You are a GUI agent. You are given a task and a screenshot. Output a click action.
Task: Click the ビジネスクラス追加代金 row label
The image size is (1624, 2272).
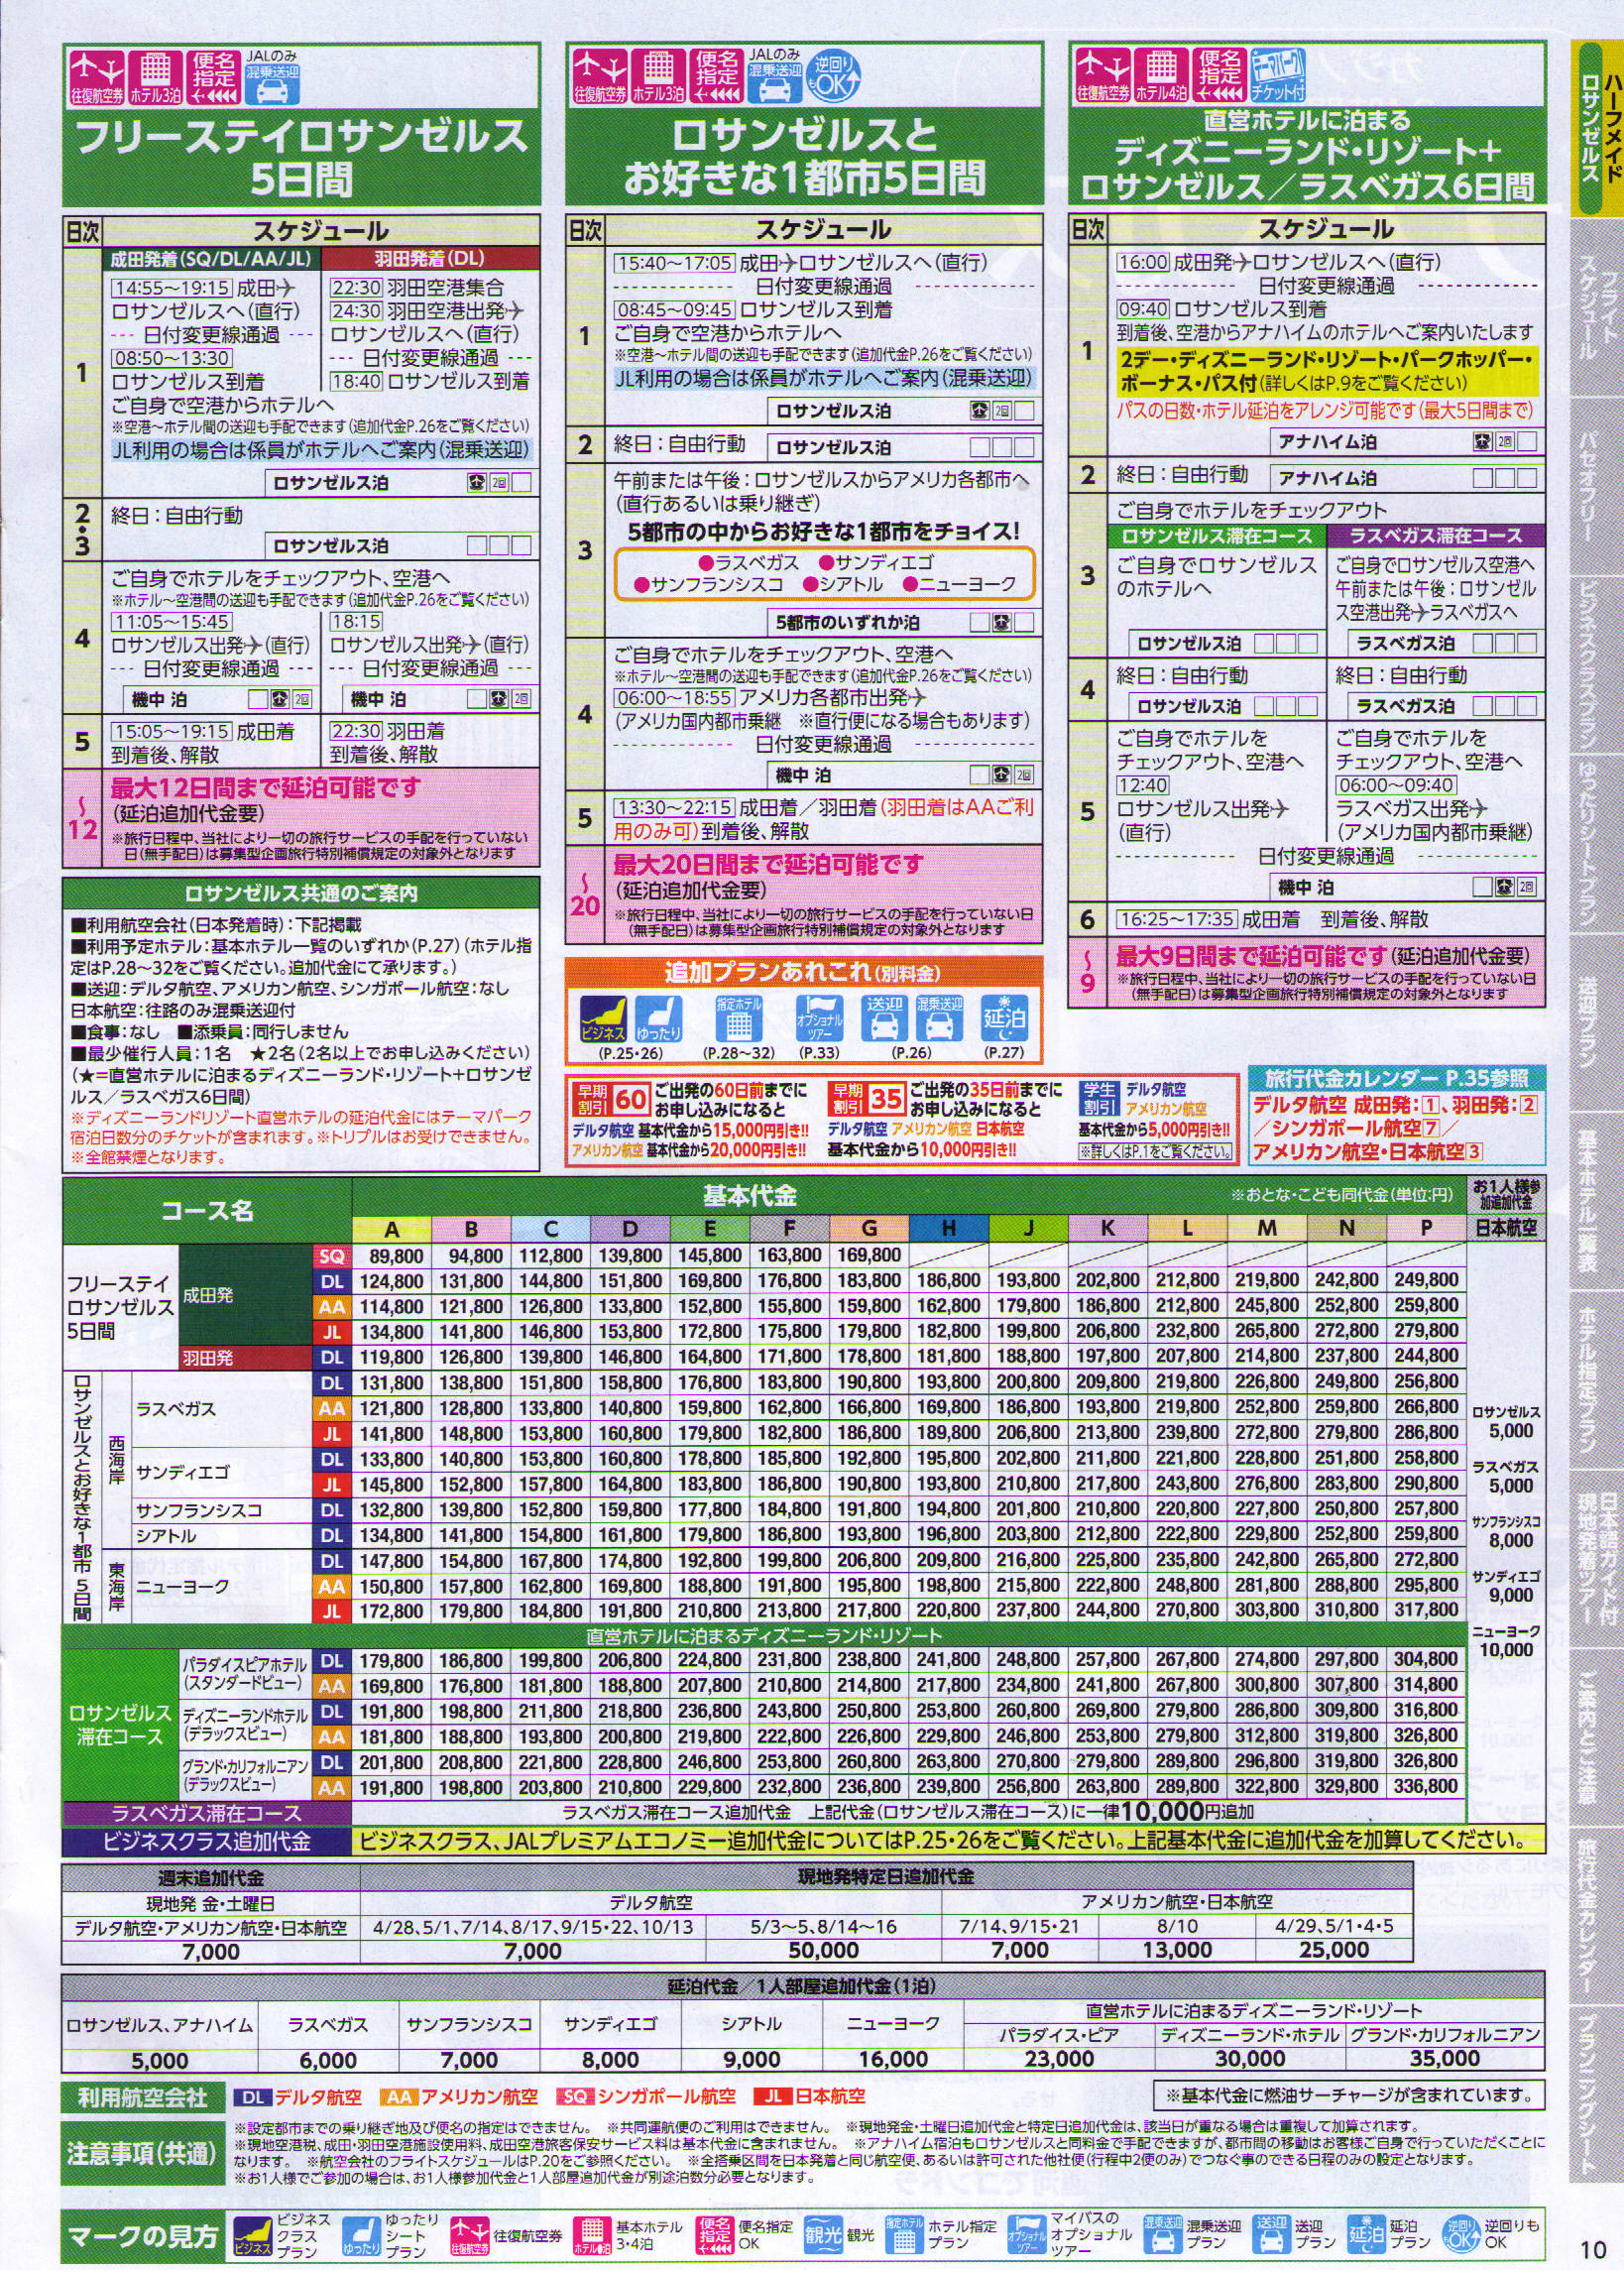click(207, 1841)
